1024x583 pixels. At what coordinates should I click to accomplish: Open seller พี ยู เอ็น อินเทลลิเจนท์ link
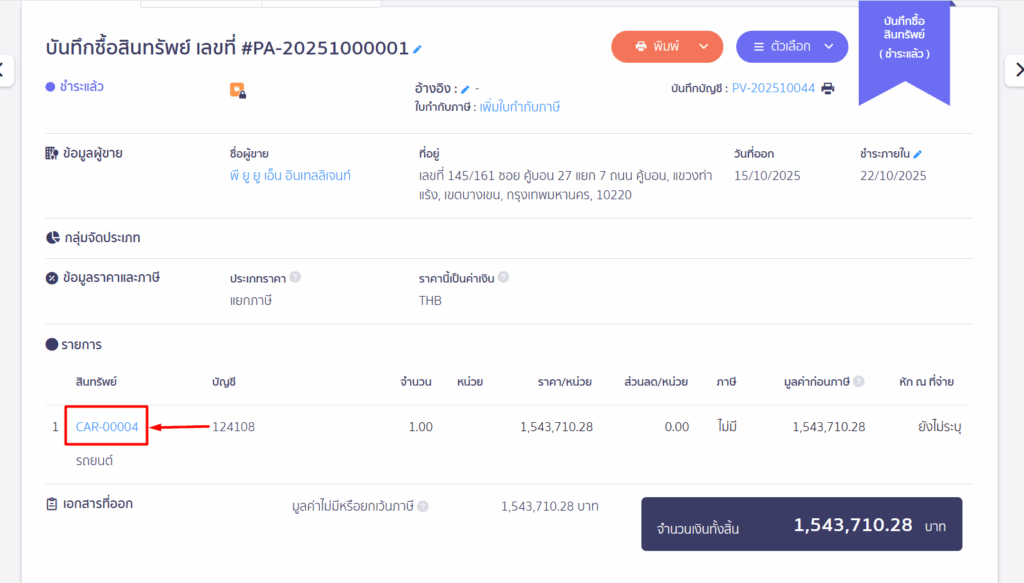click(x=290, y=176)
